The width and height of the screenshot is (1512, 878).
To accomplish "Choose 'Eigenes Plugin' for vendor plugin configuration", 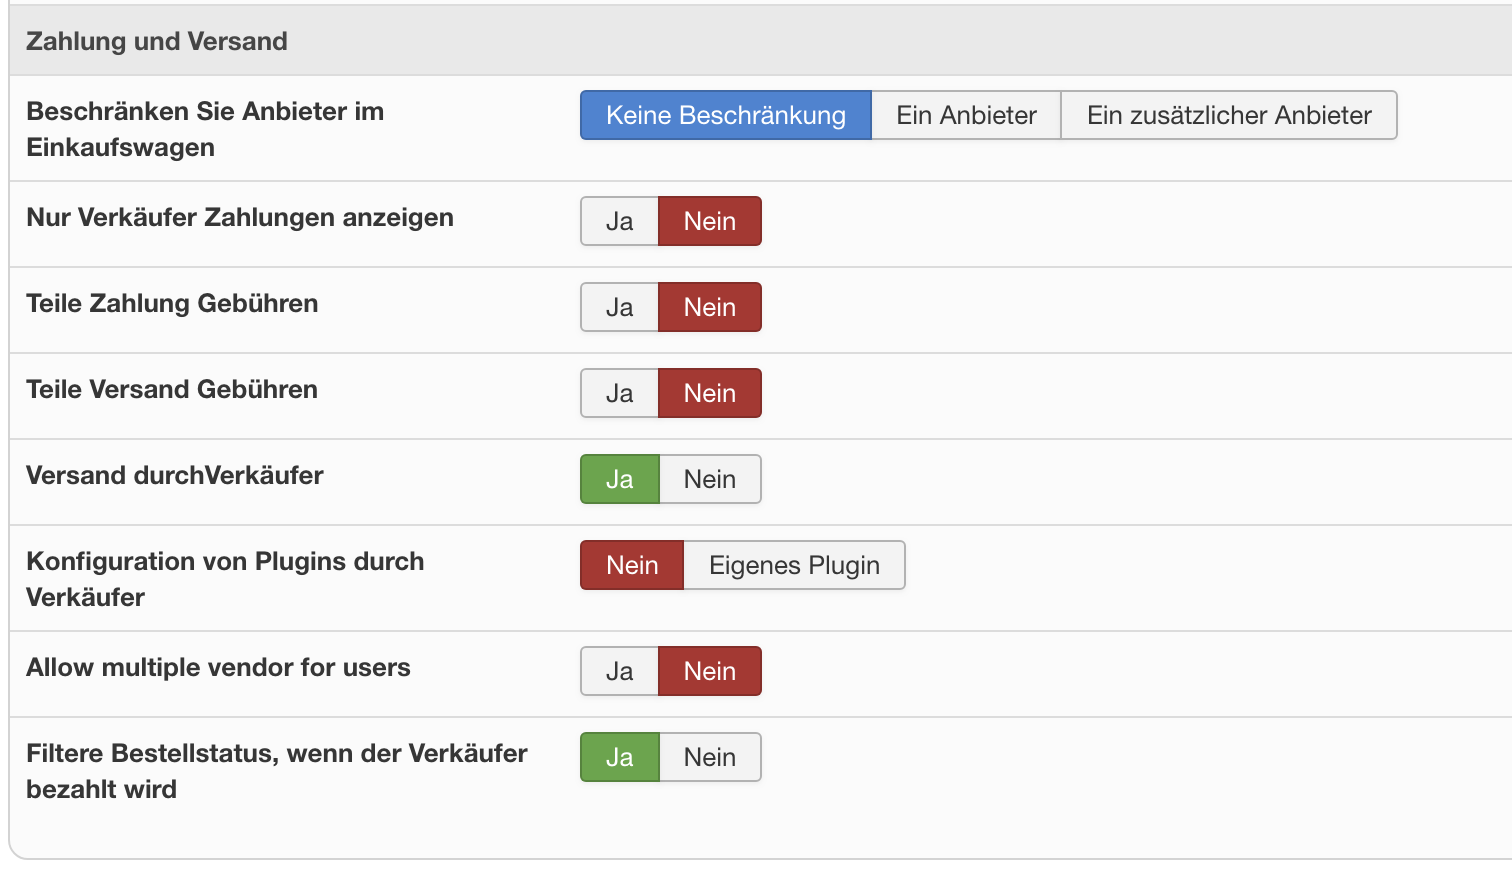I will (794, 565).
